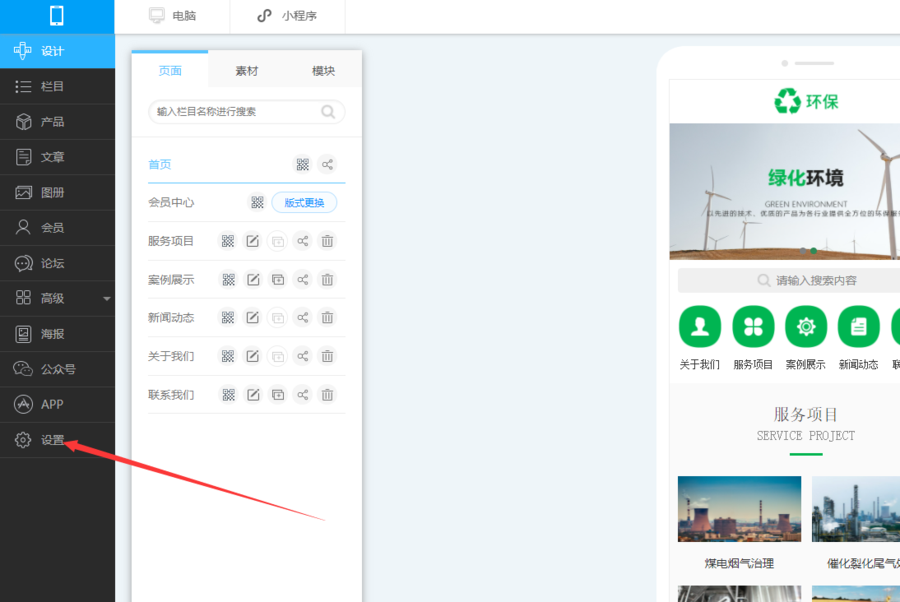
Task: Open 设置 in the sidebar
Action: tap(57, 440)
